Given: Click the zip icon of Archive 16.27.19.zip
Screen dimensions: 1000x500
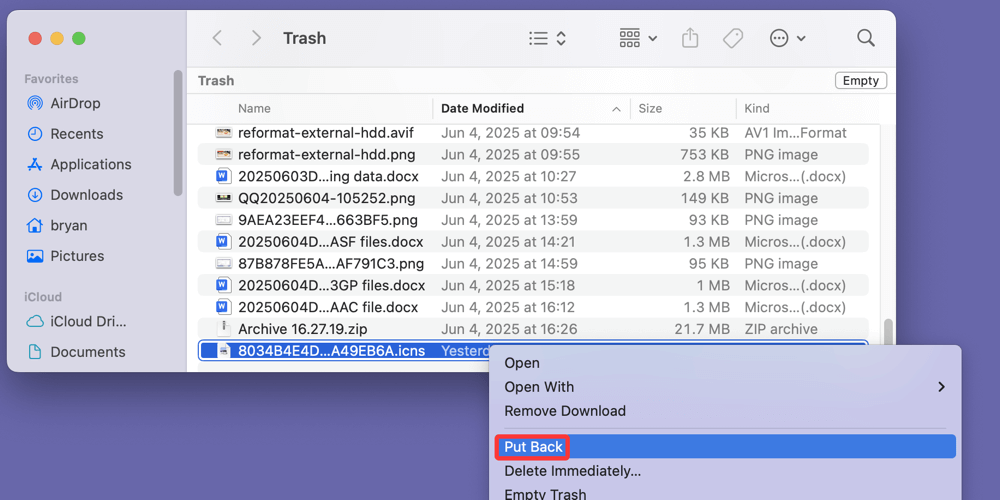Looking at the screenshot, I should 223,329.
